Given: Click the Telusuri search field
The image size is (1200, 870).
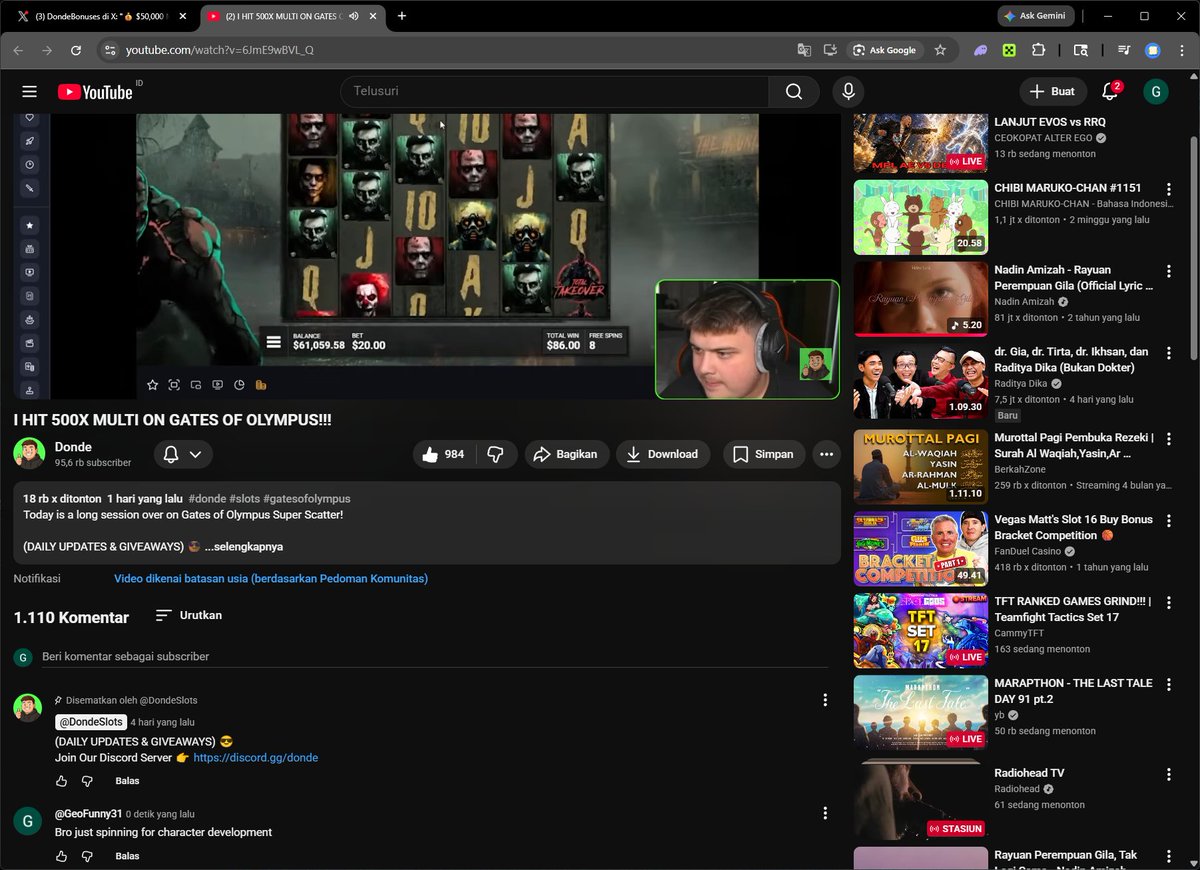Looking at the screenshot, I should point(555,92).
